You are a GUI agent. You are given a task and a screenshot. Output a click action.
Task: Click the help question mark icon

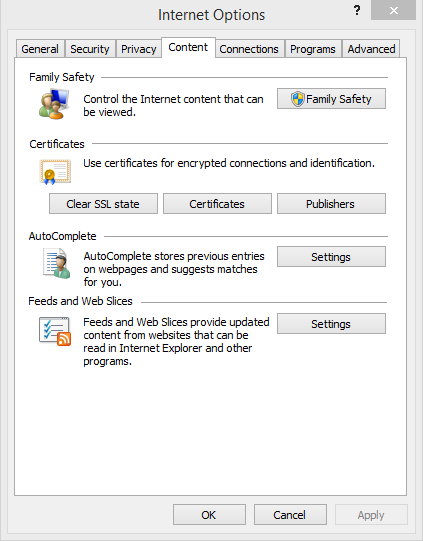[x=357, y=10]
